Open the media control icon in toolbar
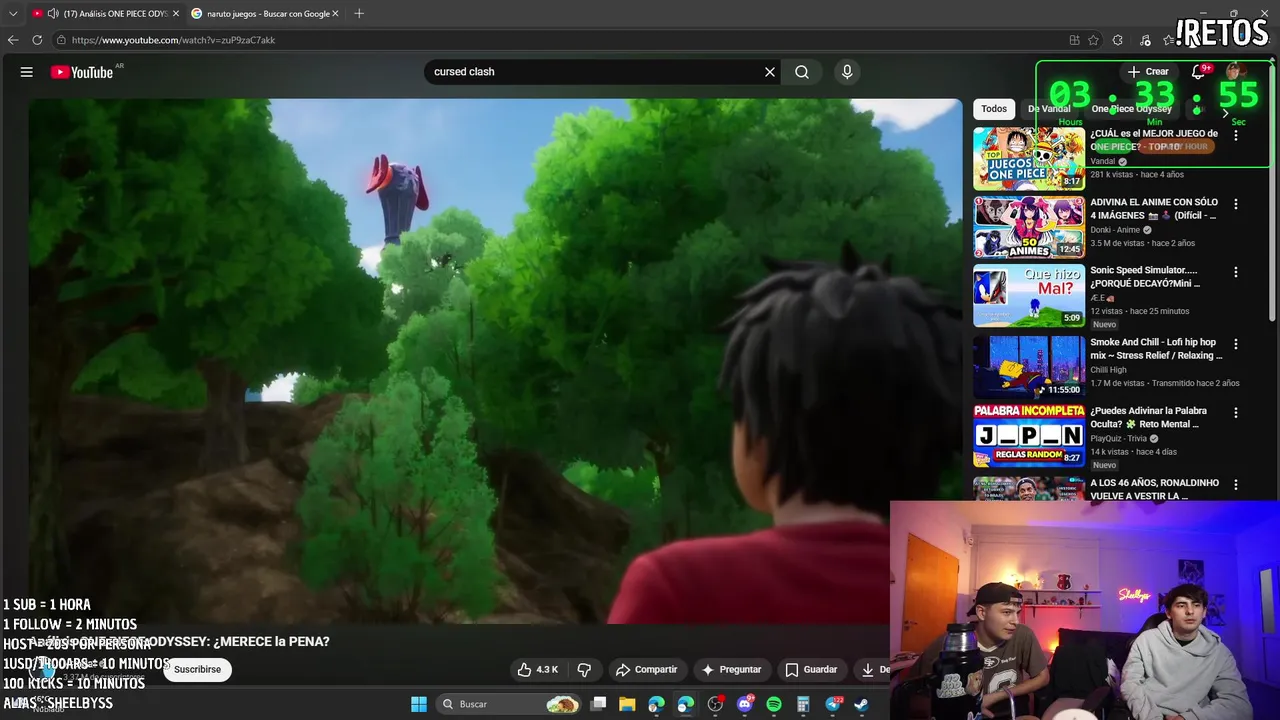This screenshot has width=1280, height=720. click(x=1145, y=40)
